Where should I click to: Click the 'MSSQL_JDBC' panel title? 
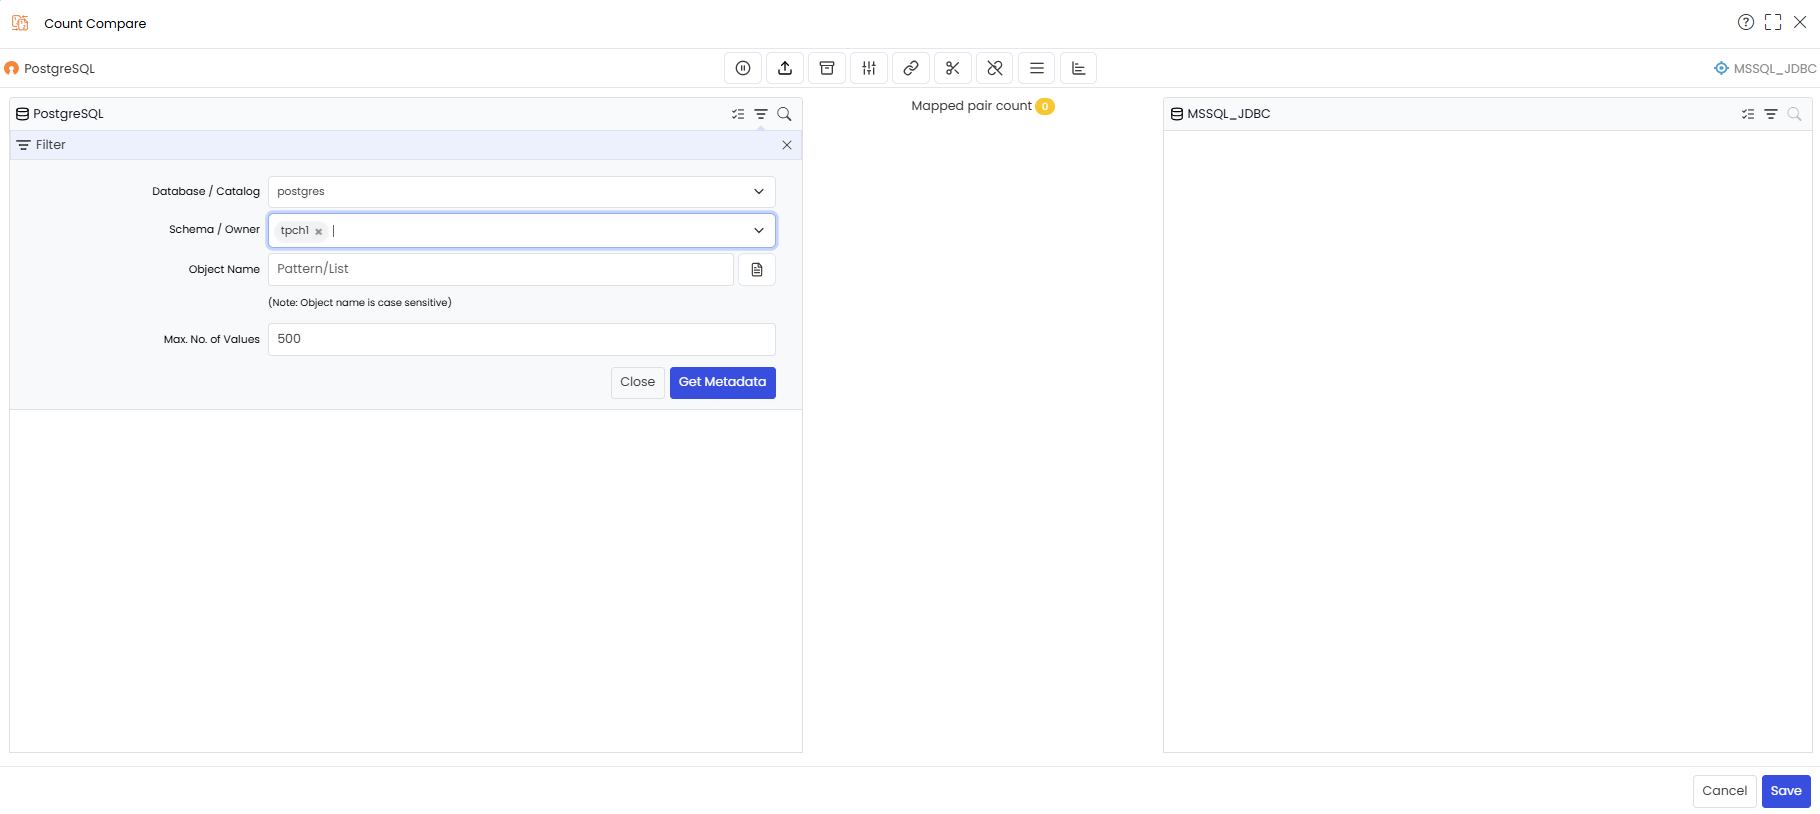[x=1229, y=114]
